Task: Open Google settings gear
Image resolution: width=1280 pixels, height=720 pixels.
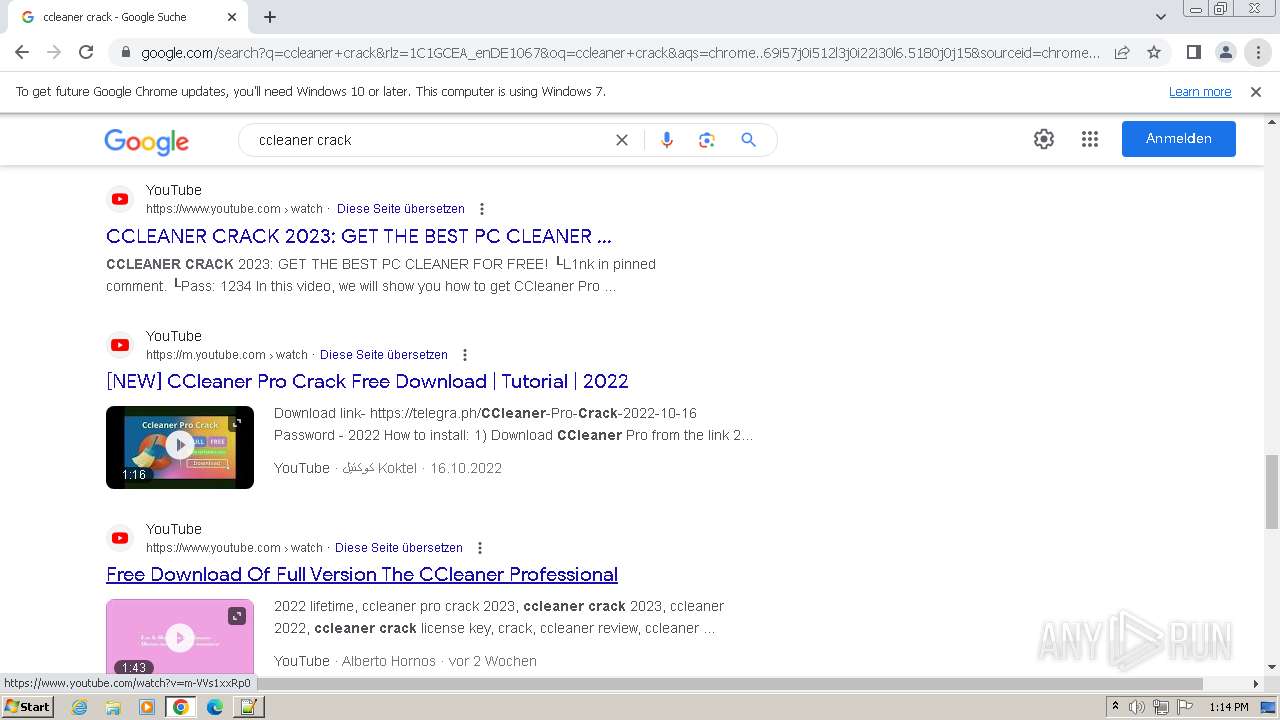Action: [x=1044, y=139]
